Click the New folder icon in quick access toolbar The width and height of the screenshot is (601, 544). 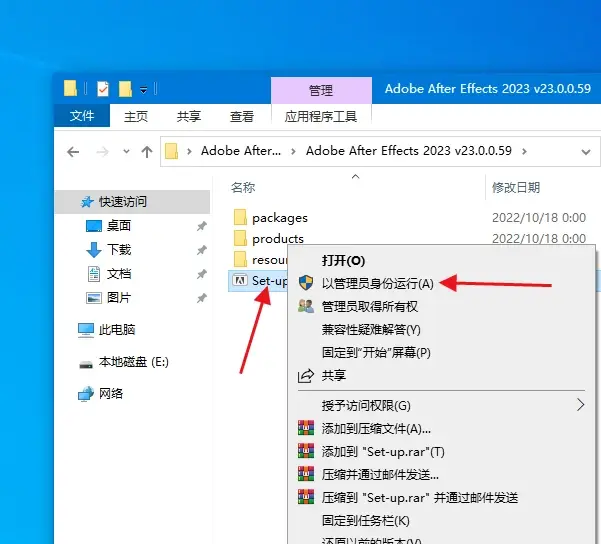click(x=125, y=89)
